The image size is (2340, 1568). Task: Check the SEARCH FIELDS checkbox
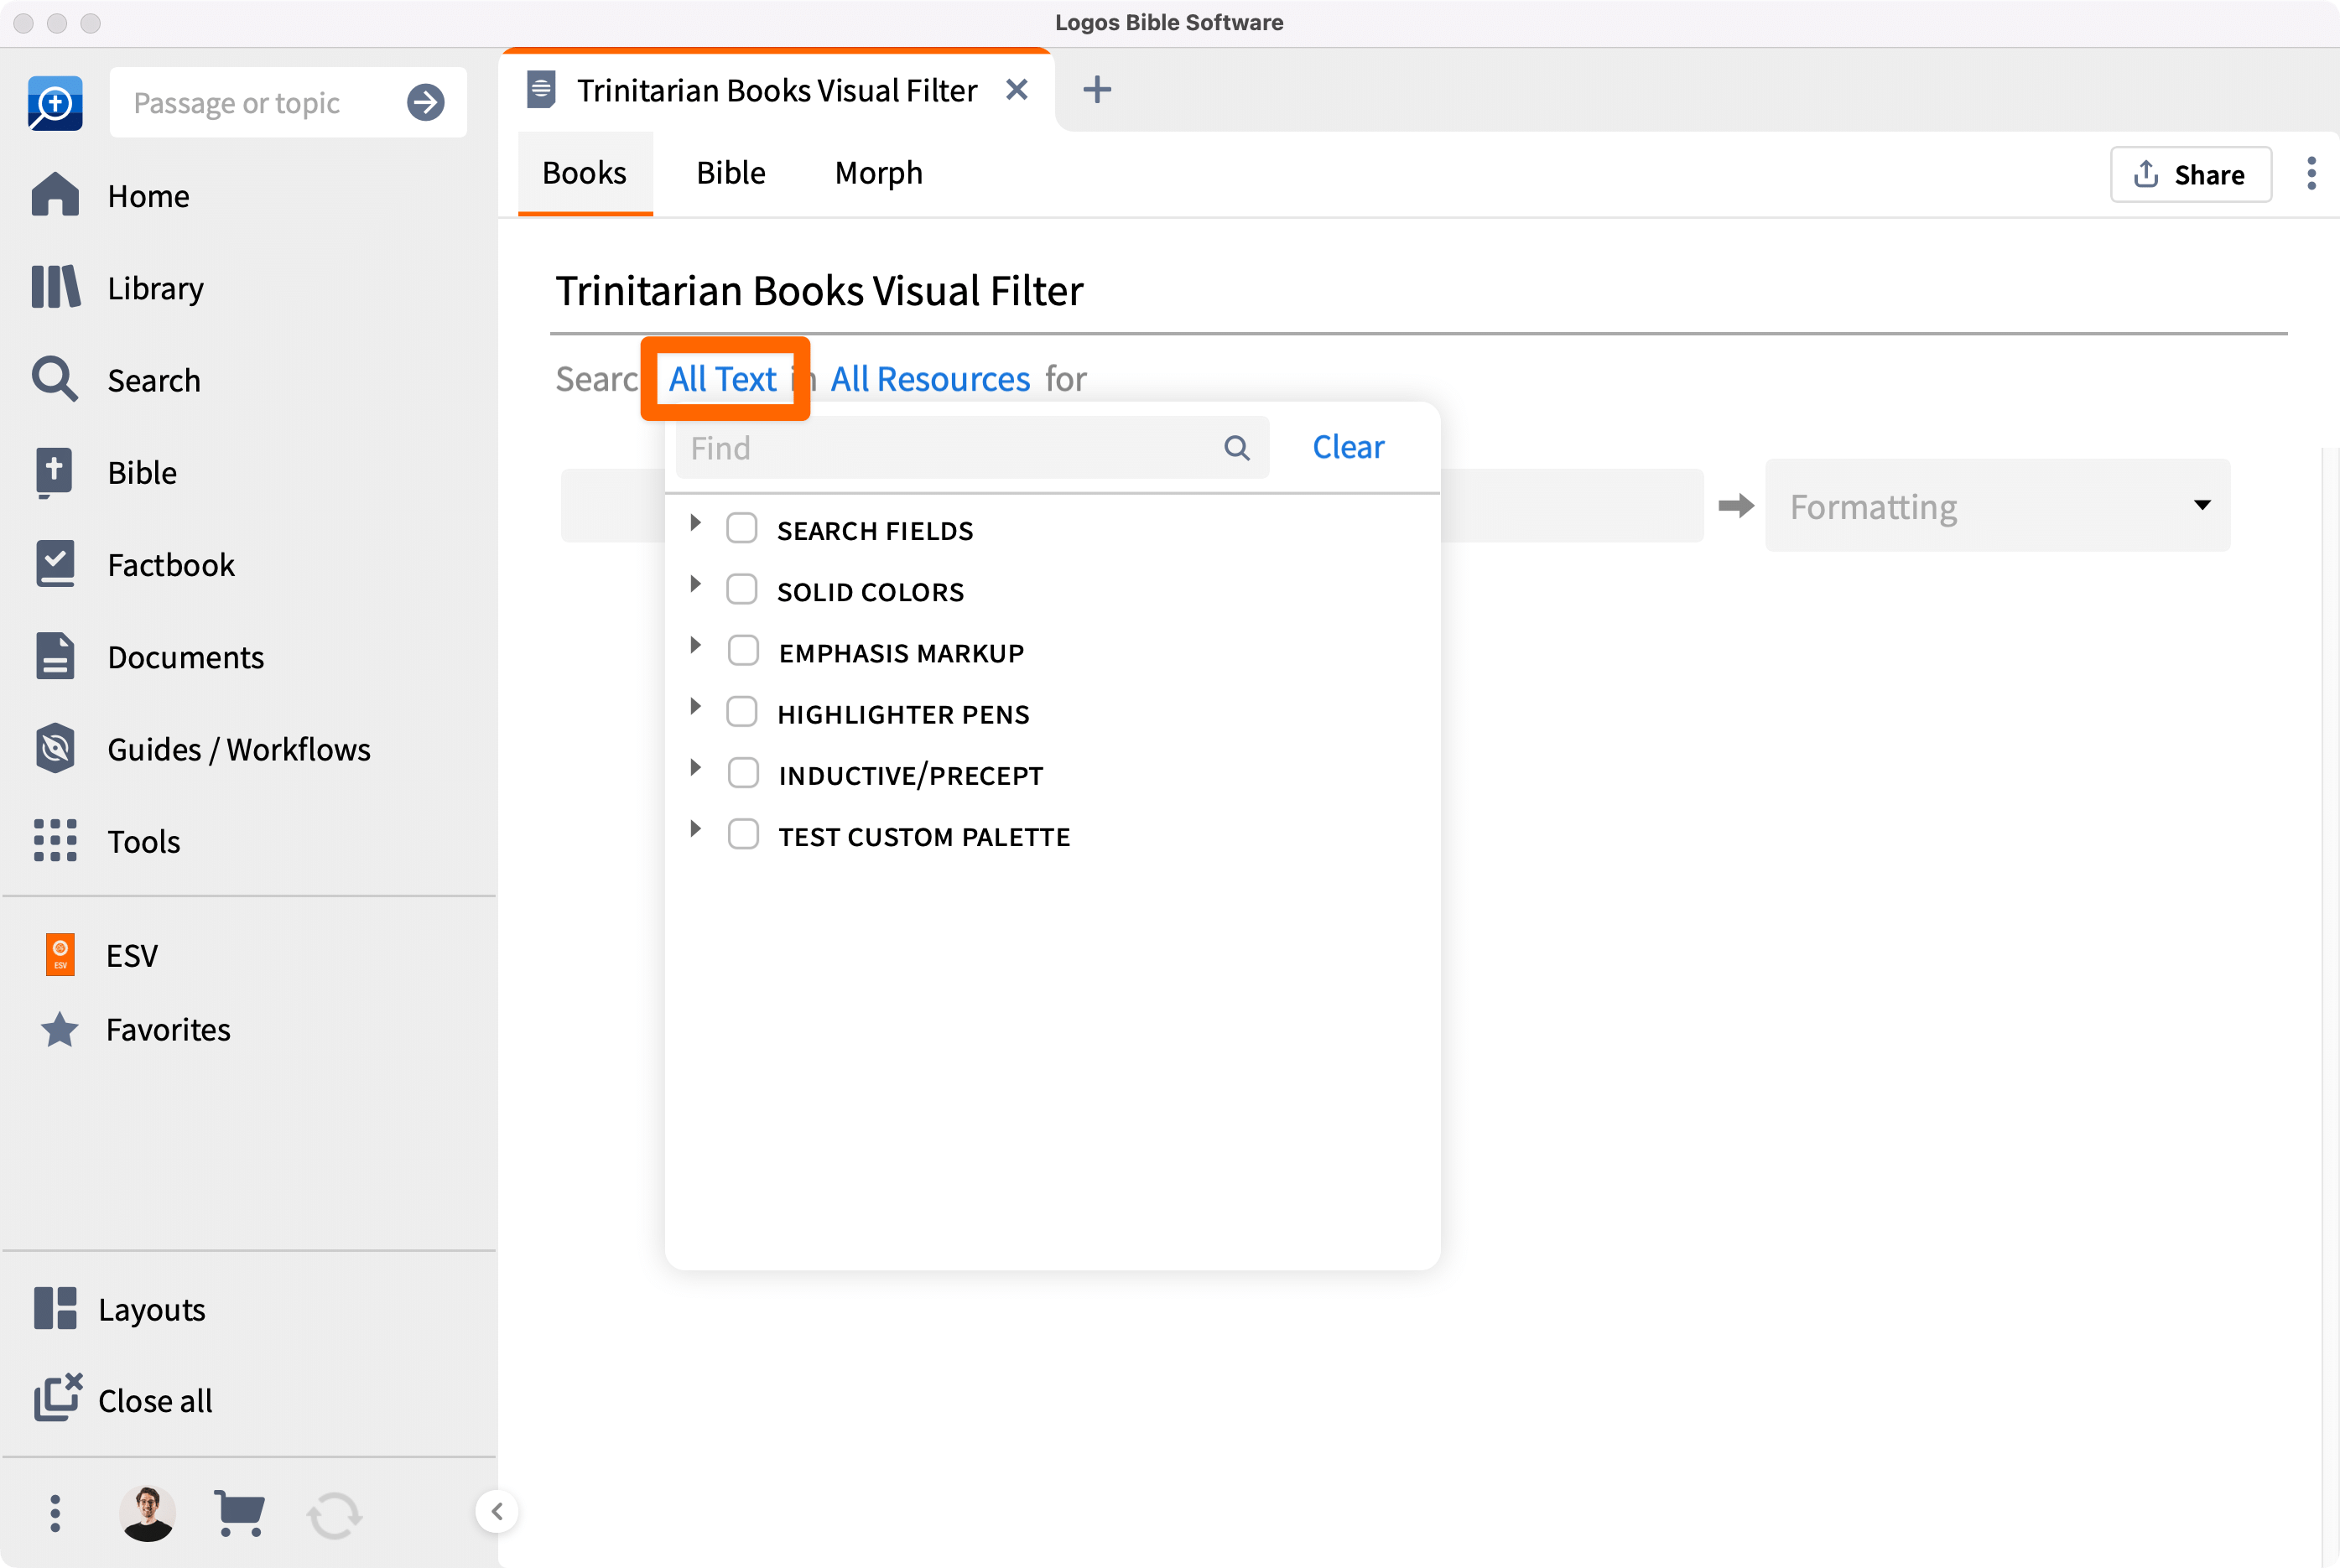pyautogui.click(x=741, y=528)
